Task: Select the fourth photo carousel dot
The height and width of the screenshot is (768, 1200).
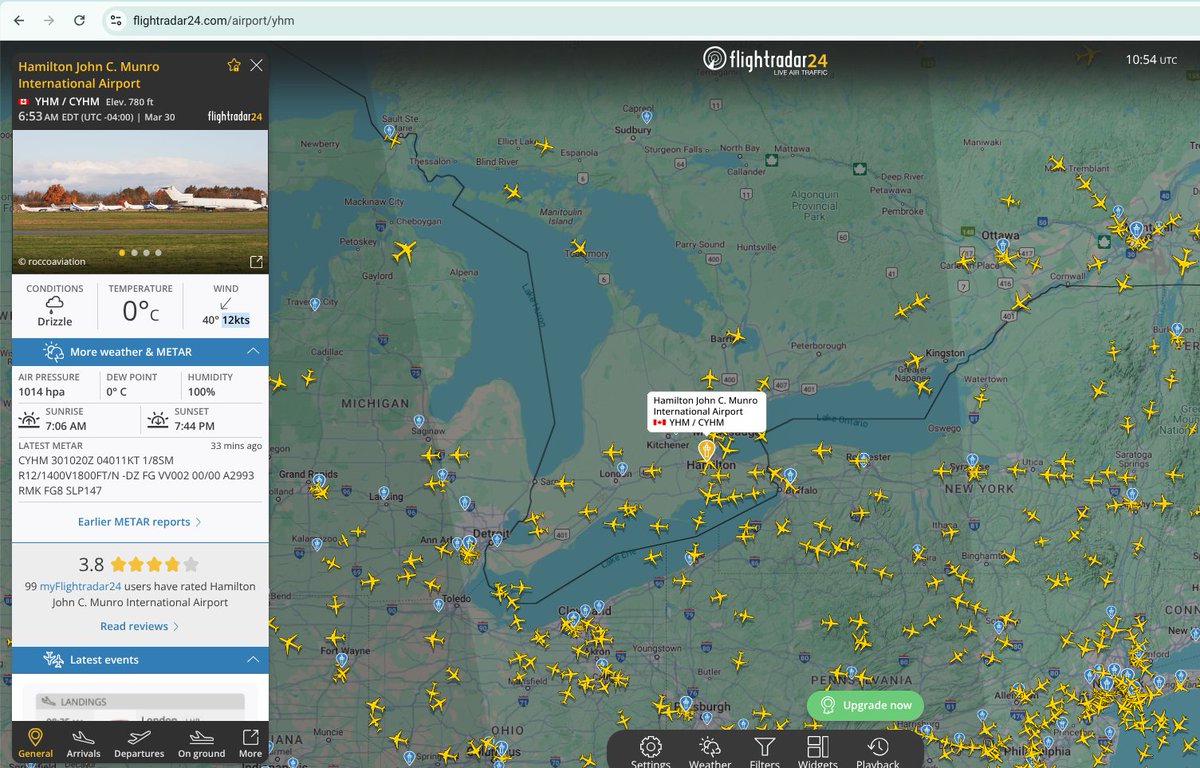Action: [x=158, y=253]
